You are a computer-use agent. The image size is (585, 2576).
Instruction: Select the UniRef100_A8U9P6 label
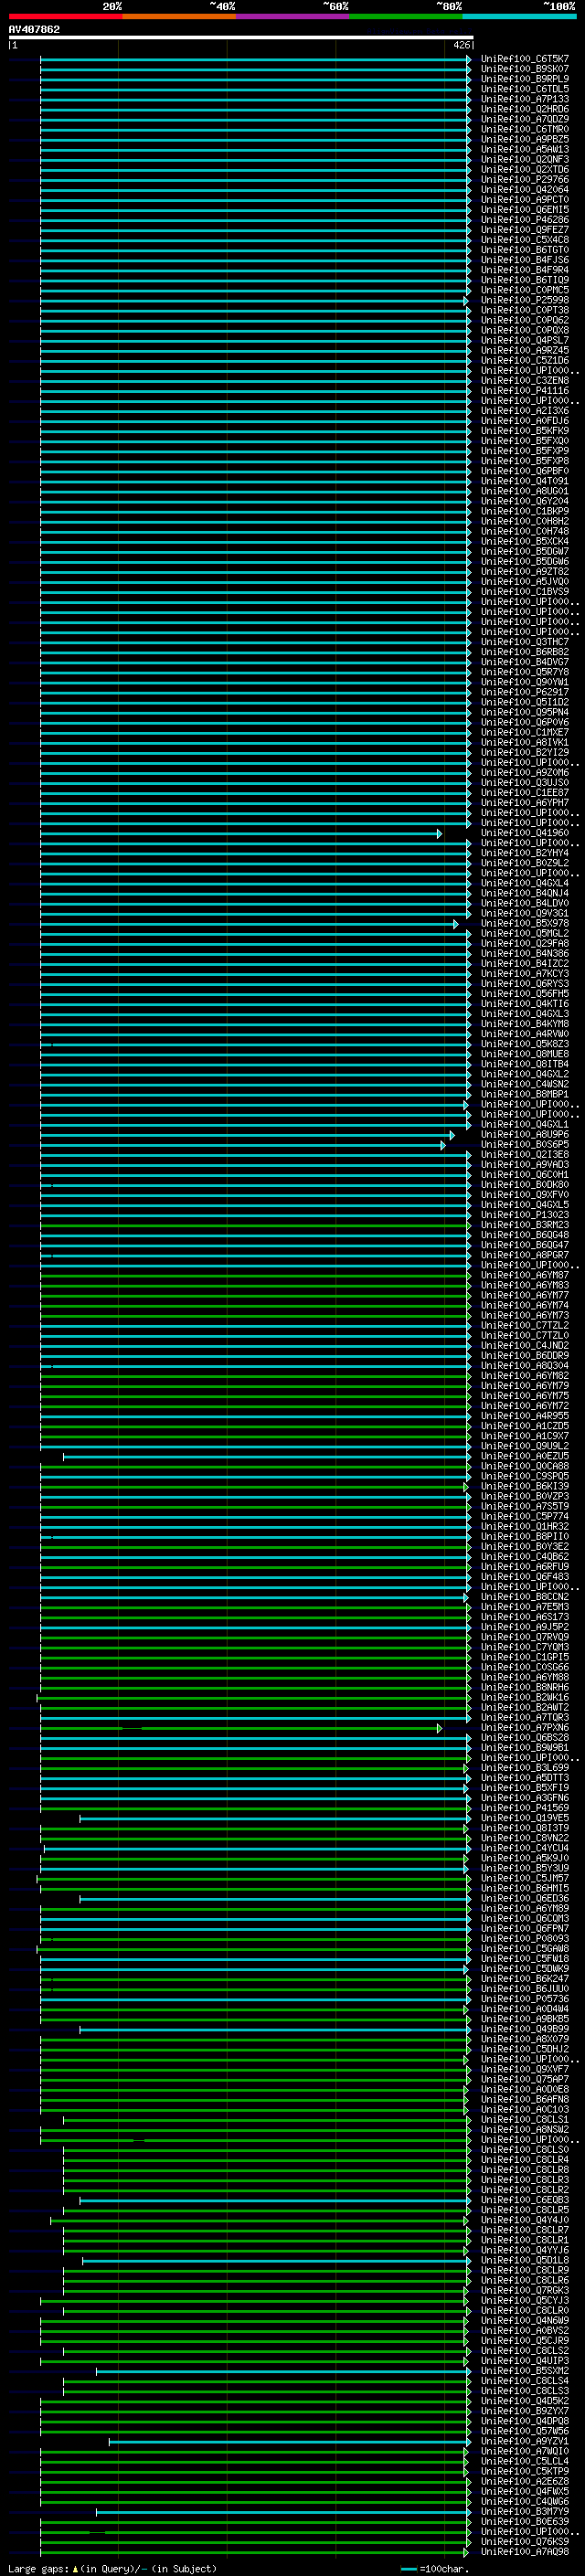point(525,1135)
